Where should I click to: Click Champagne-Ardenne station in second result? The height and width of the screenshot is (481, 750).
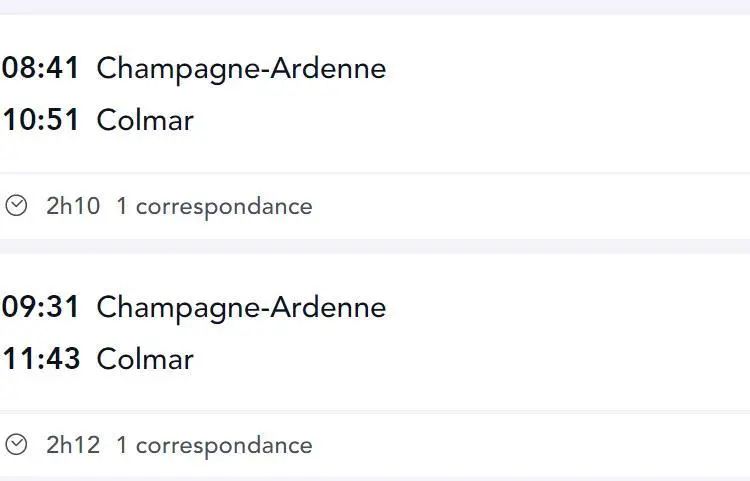pos(241,308)
